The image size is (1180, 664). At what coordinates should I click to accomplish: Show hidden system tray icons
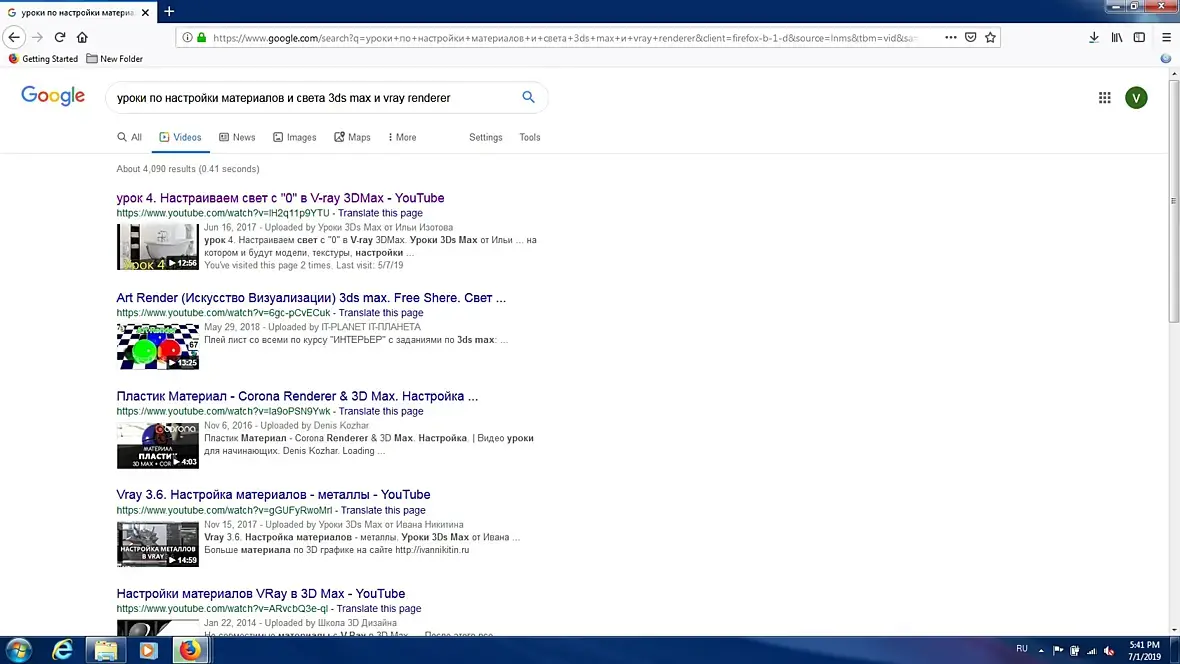[x=1042, y=650]
